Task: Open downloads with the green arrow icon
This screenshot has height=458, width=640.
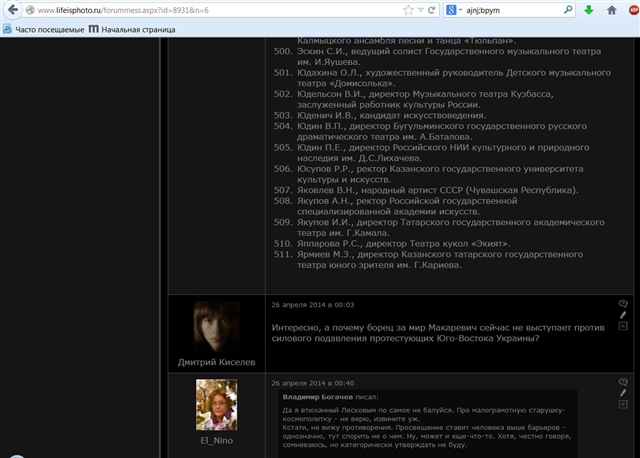Action: (x=589, y=10)
